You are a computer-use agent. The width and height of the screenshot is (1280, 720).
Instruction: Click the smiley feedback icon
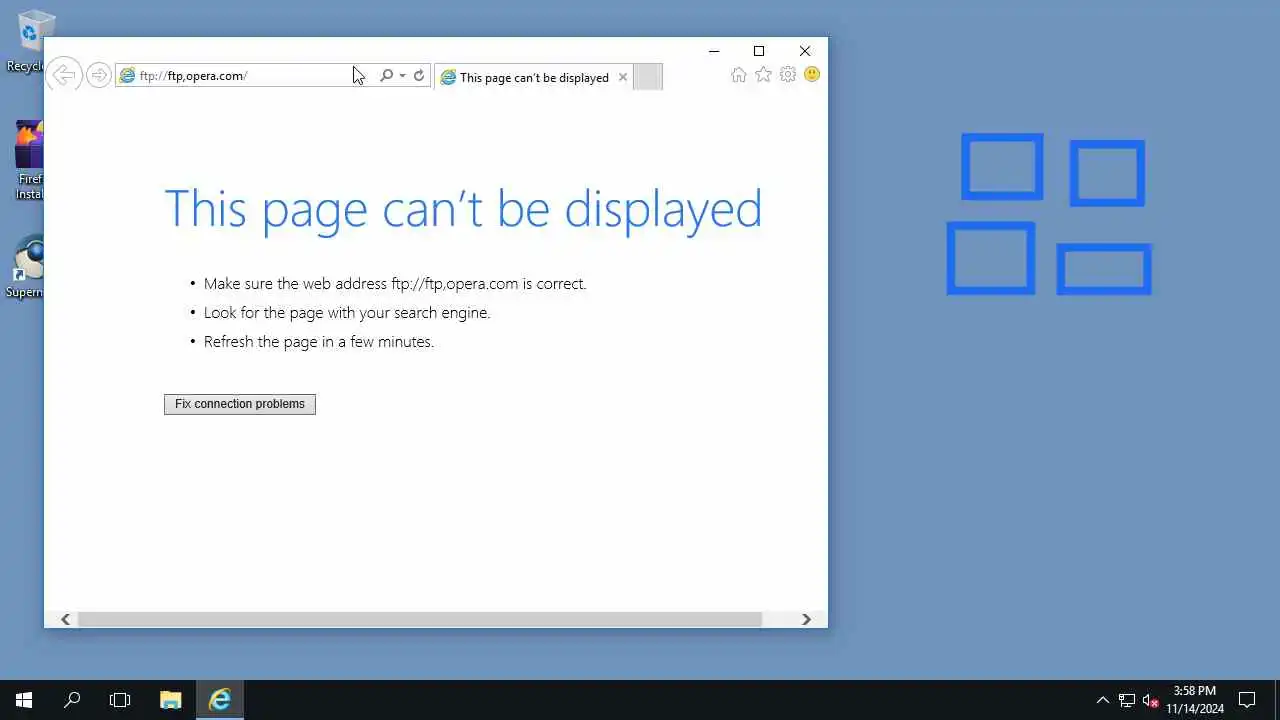pos(812,75)
